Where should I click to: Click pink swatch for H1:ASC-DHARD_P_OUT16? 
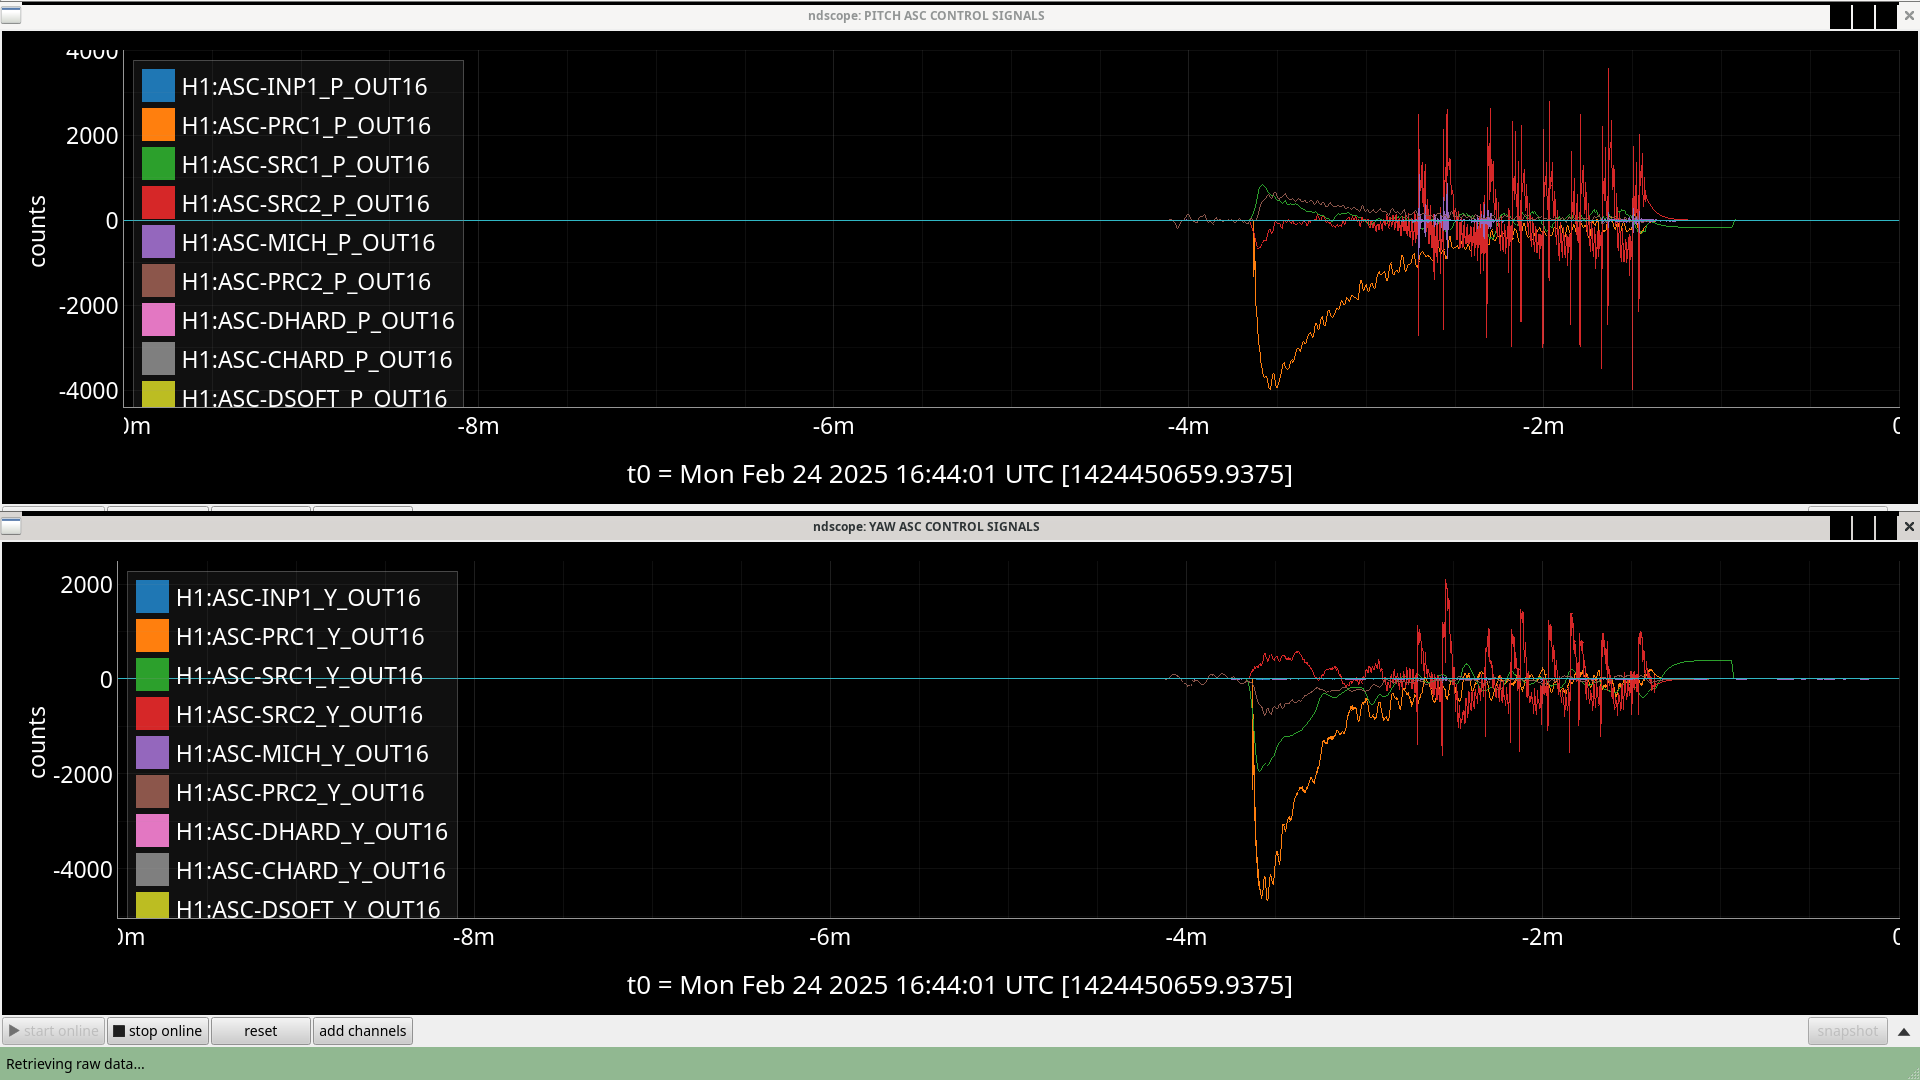[158, 320]
